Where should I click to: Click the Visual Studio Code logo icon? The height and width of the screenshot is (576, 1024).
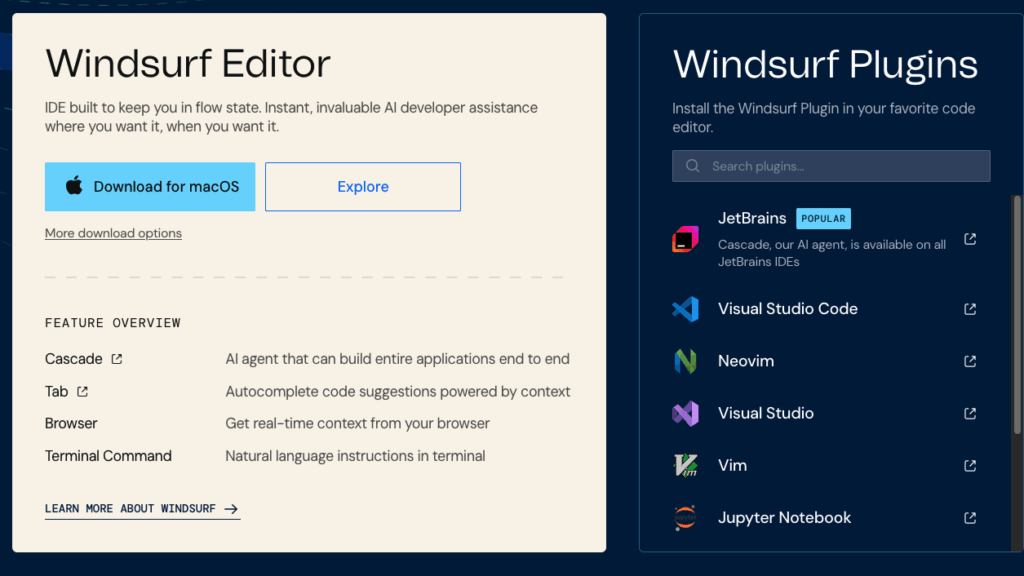coord(685,309)
